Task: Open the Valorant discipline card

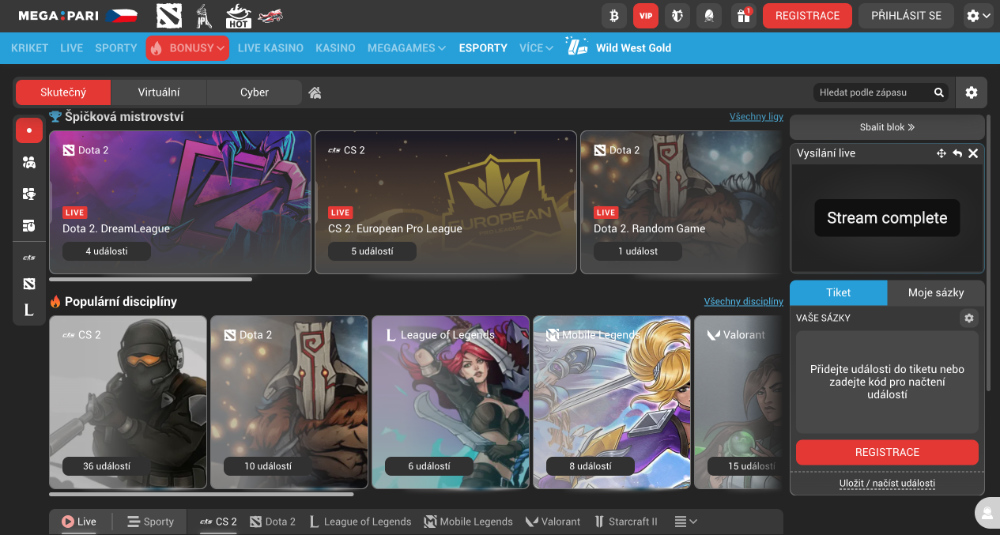Action: (739, 402)
